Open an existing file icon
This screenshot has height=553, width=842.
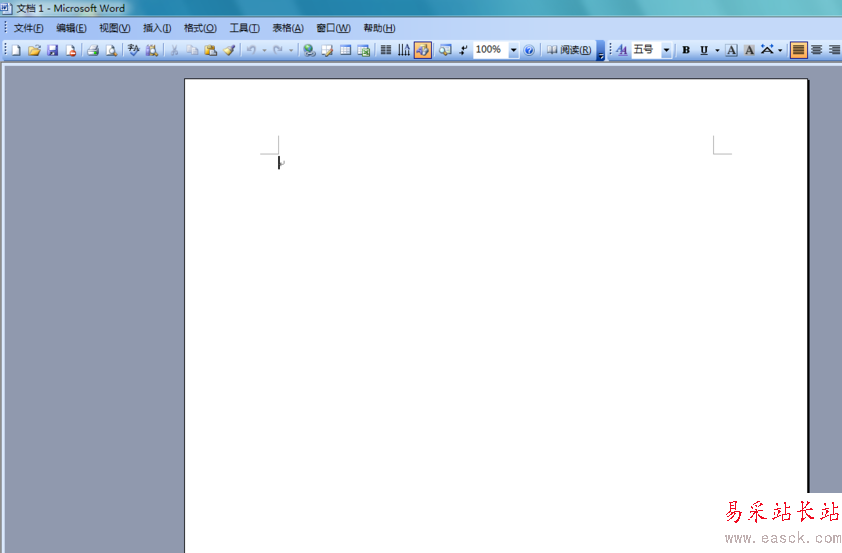[34, 50]
